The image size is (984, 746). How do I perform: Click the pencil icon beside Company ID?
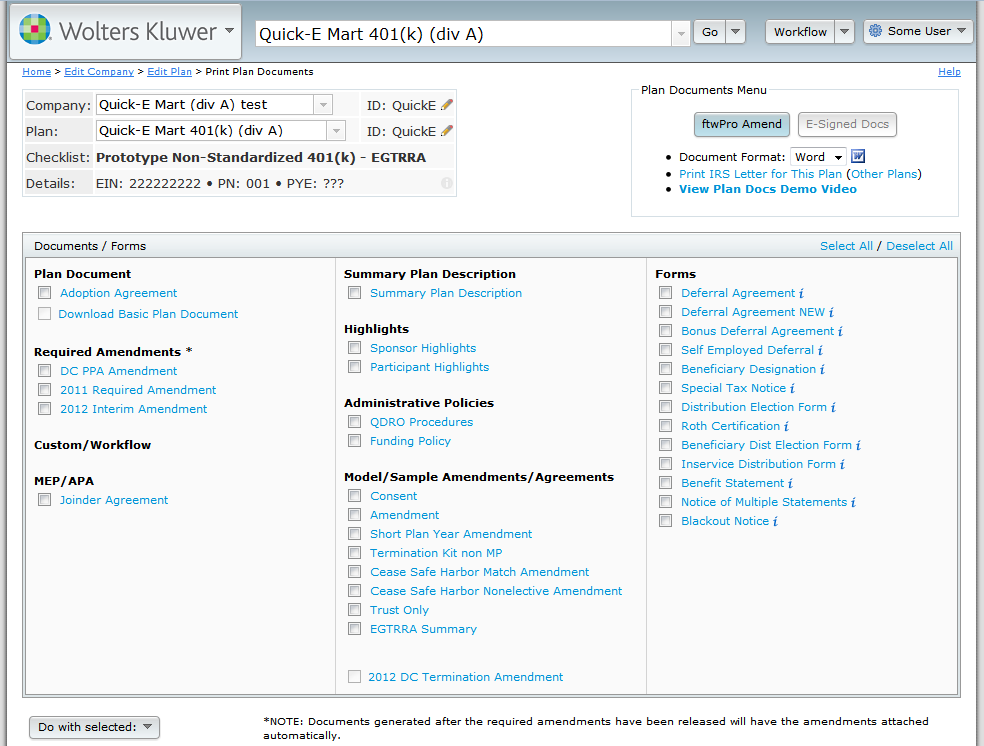447,105
